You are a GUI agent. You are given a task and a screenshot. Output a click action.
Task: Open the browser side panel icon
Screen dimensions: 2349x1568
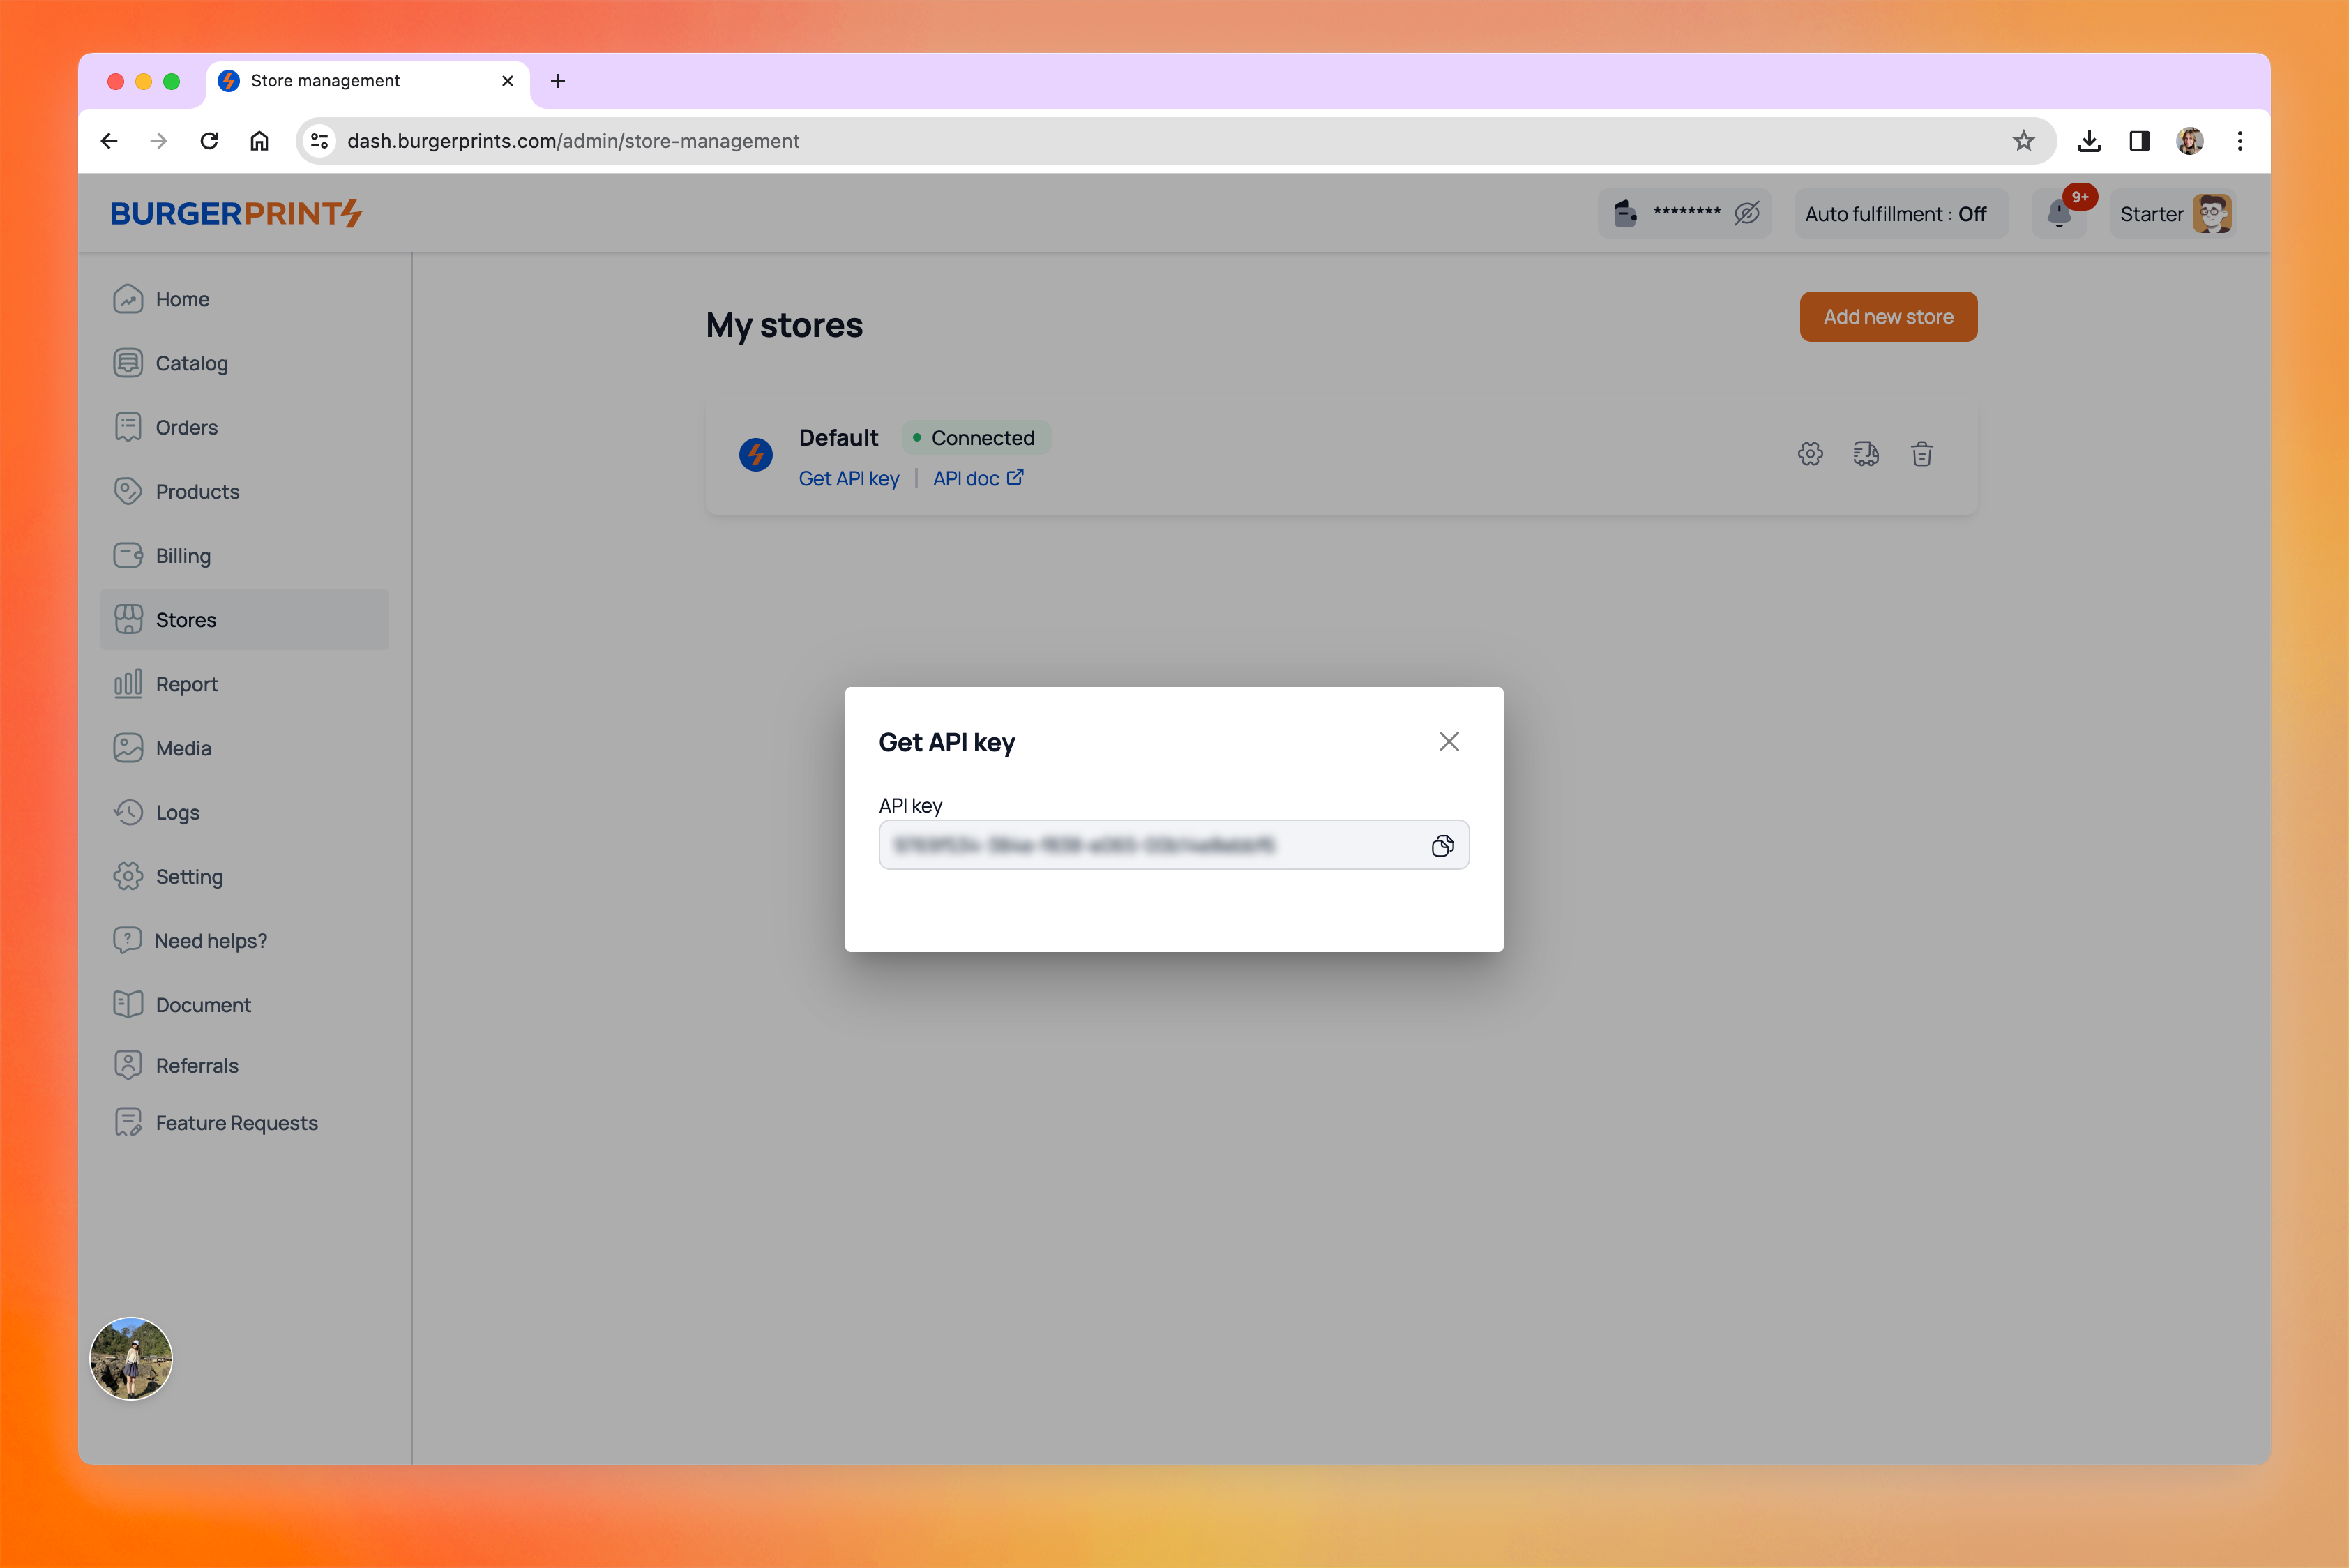coord(2139,141)
